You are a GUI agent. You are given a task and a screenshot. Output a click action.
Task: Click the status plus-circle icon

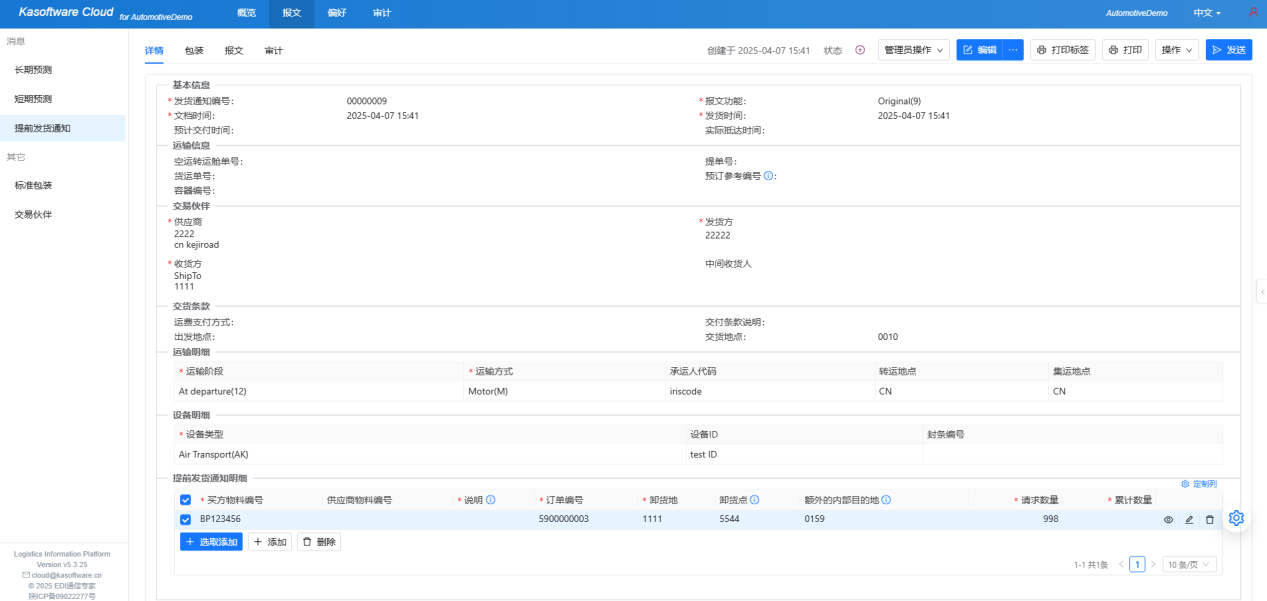click(860, 50)
